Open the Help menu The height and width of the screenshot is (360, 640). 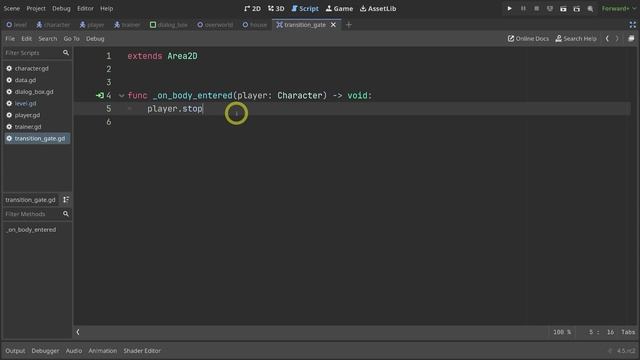(107, 8)
